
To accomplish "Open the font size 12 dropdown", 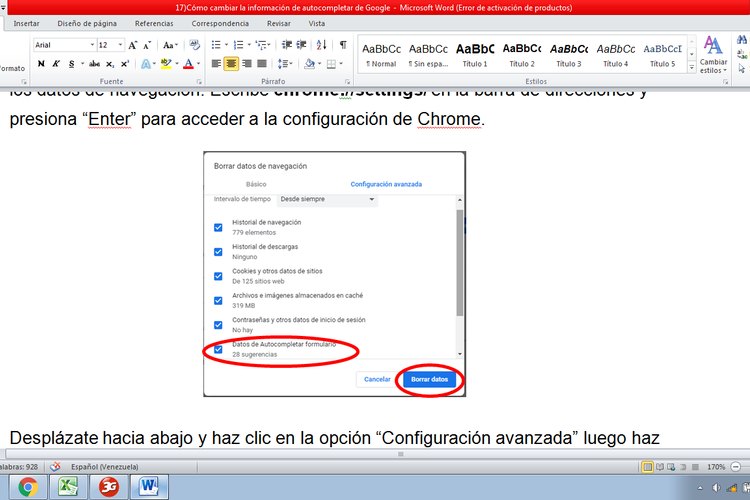I will click(x=121, y=45).
